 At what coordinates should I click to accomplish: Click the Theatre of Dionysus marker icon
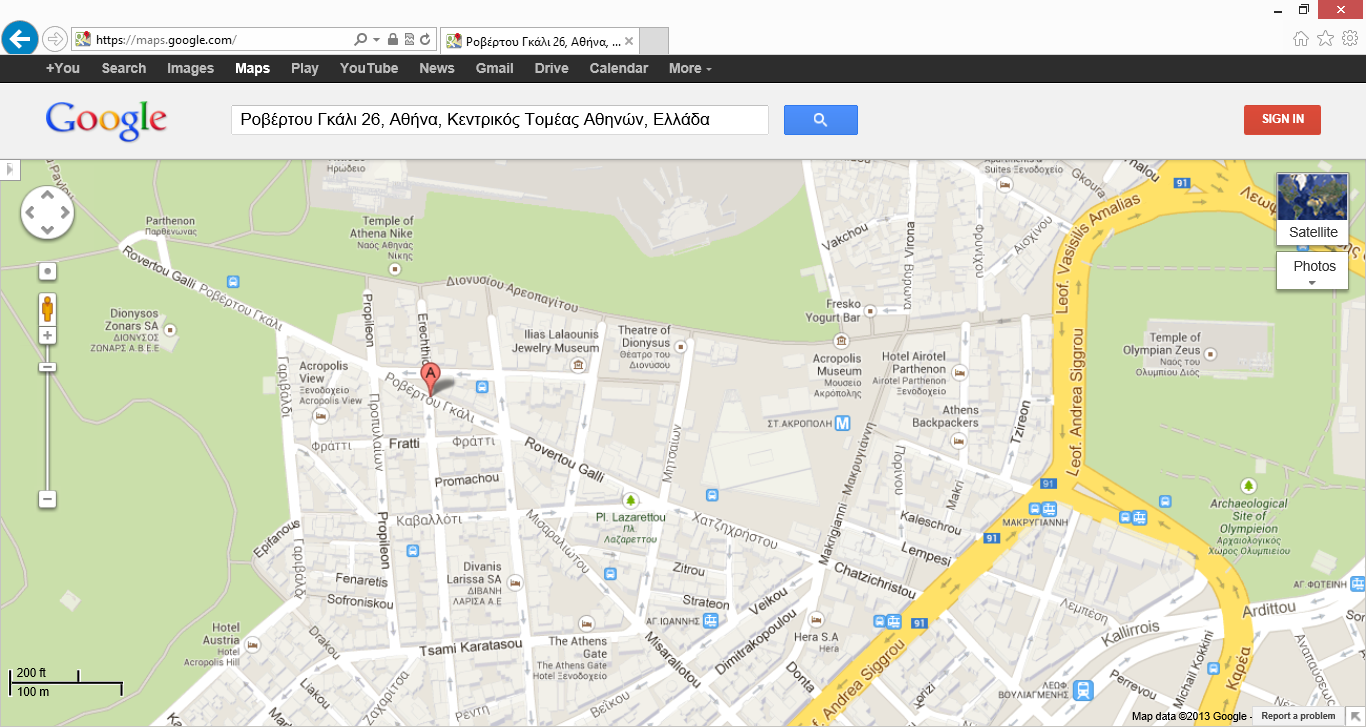(681, 346)
